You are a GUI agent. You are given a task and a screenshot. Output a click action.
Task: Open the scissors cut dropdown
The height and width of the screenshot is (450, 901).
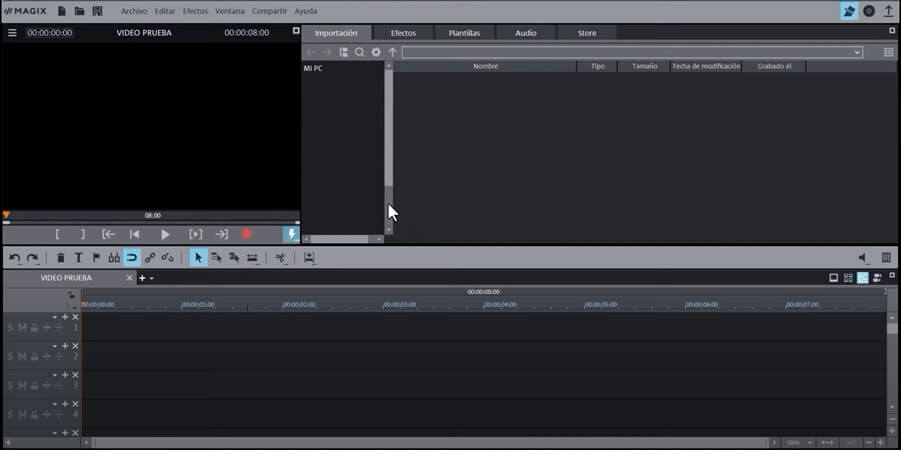point(280,258)
